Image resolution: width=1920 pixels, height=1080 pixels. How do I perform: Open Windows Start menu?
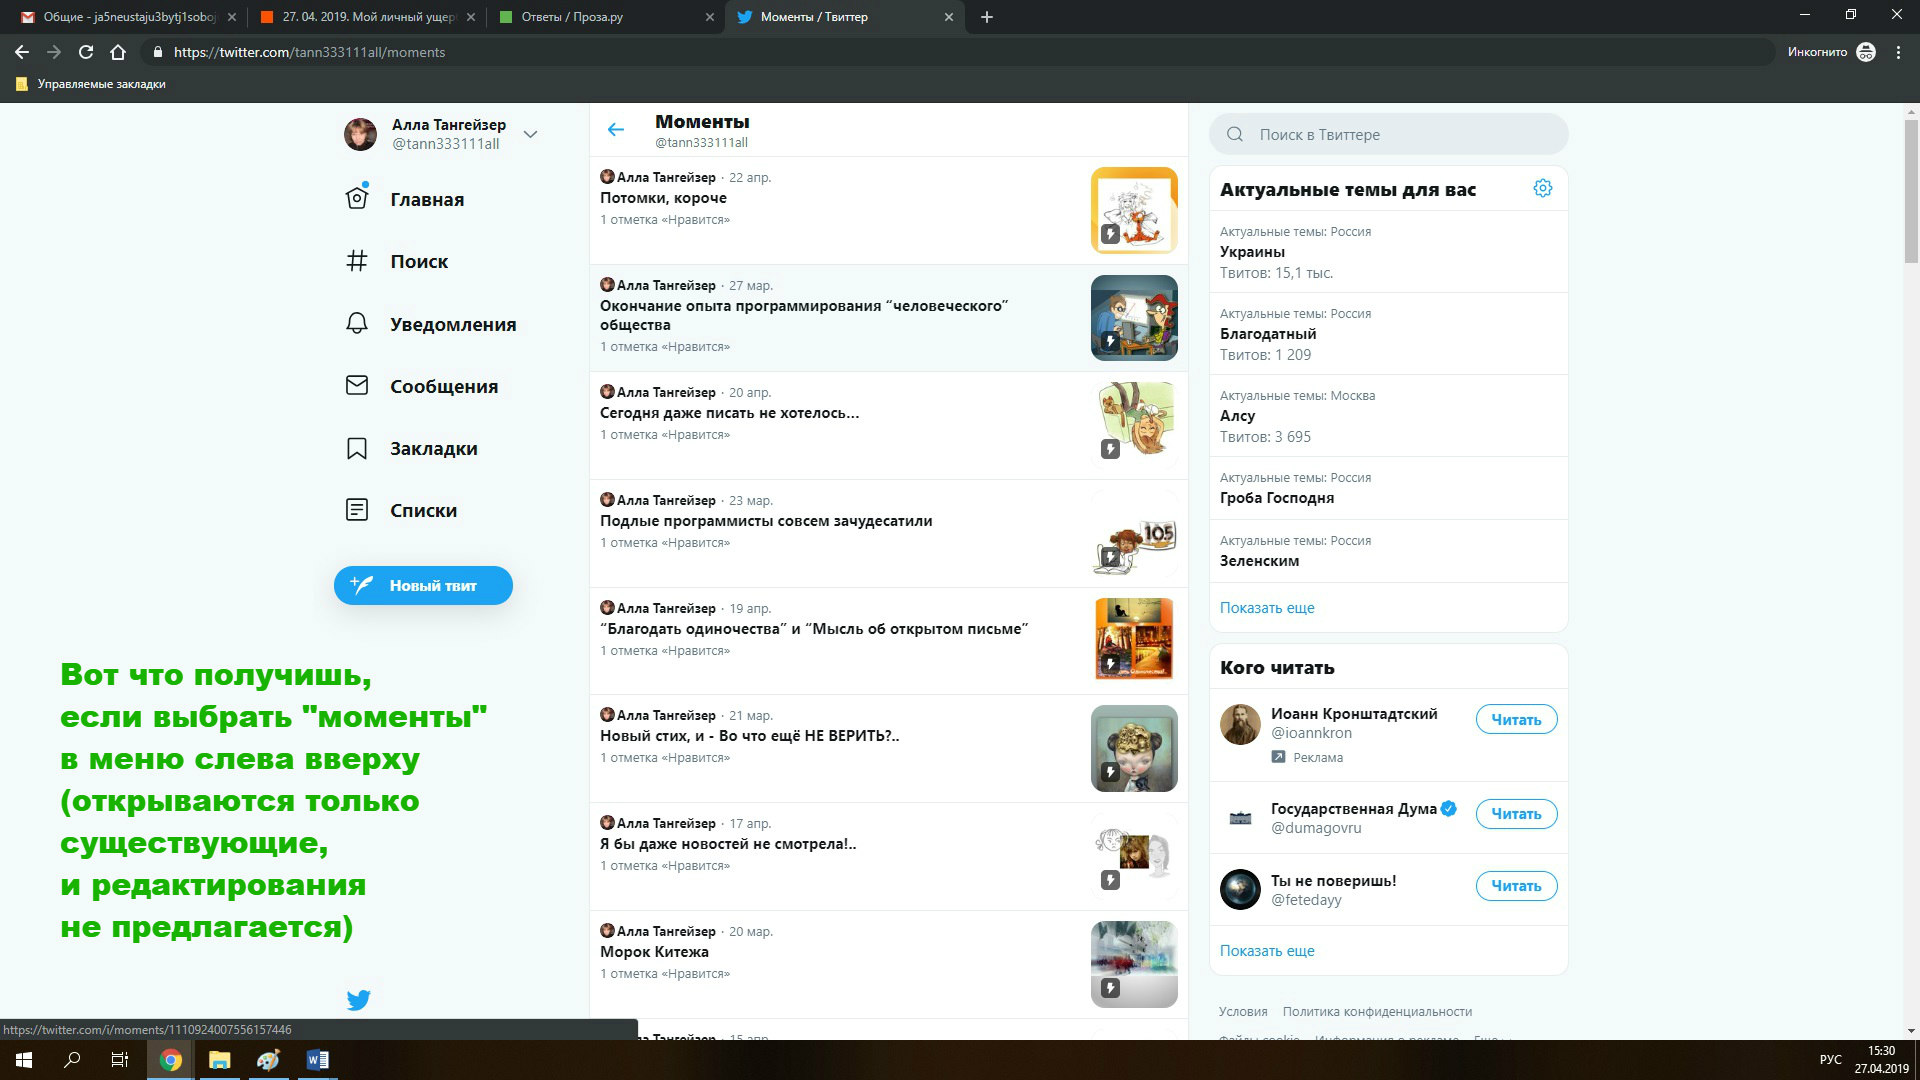pyautogui.click(x=24, y=1060)
